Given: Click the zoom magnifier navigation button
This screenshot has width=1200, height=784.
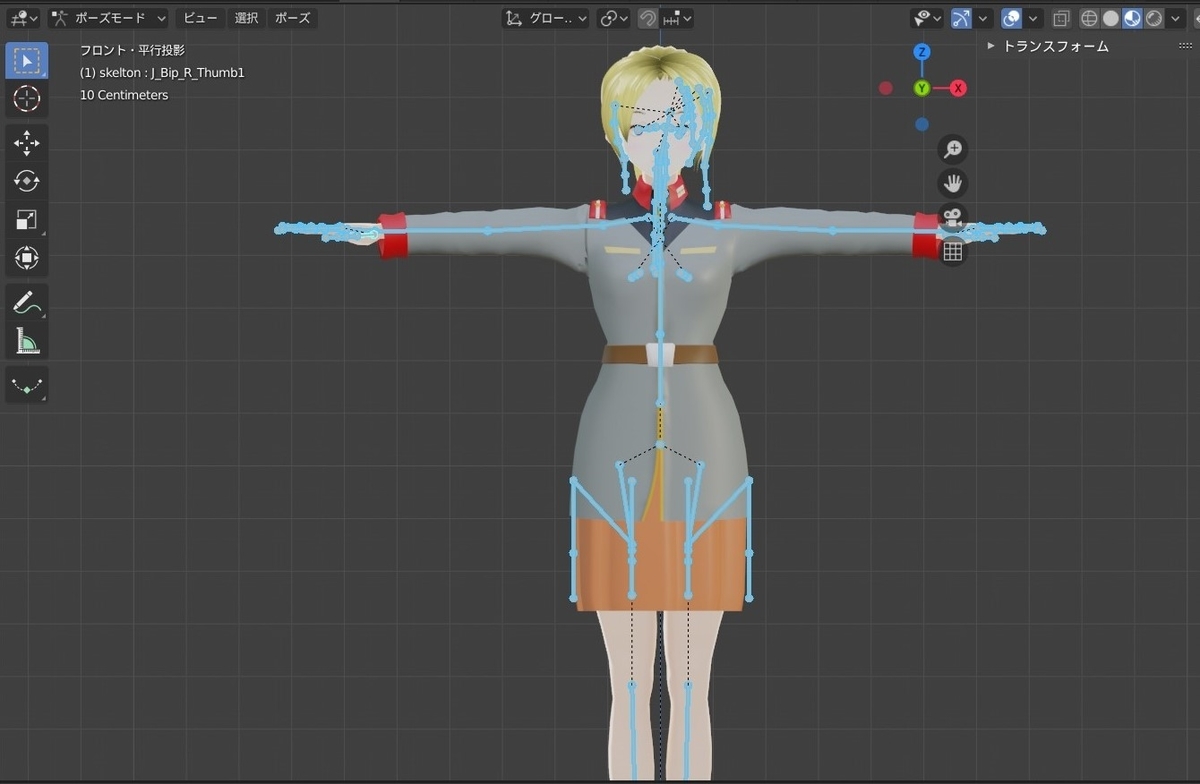Looking at the screenshot, I should tap(953, 149).
